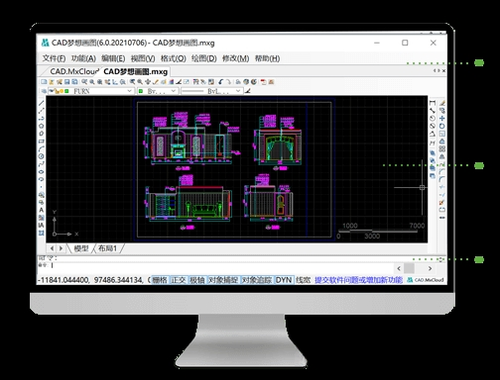This screenshot has height=380, width=500.
Task: Click the green layer color swatch beside FURN
Action: coord(67,91)
